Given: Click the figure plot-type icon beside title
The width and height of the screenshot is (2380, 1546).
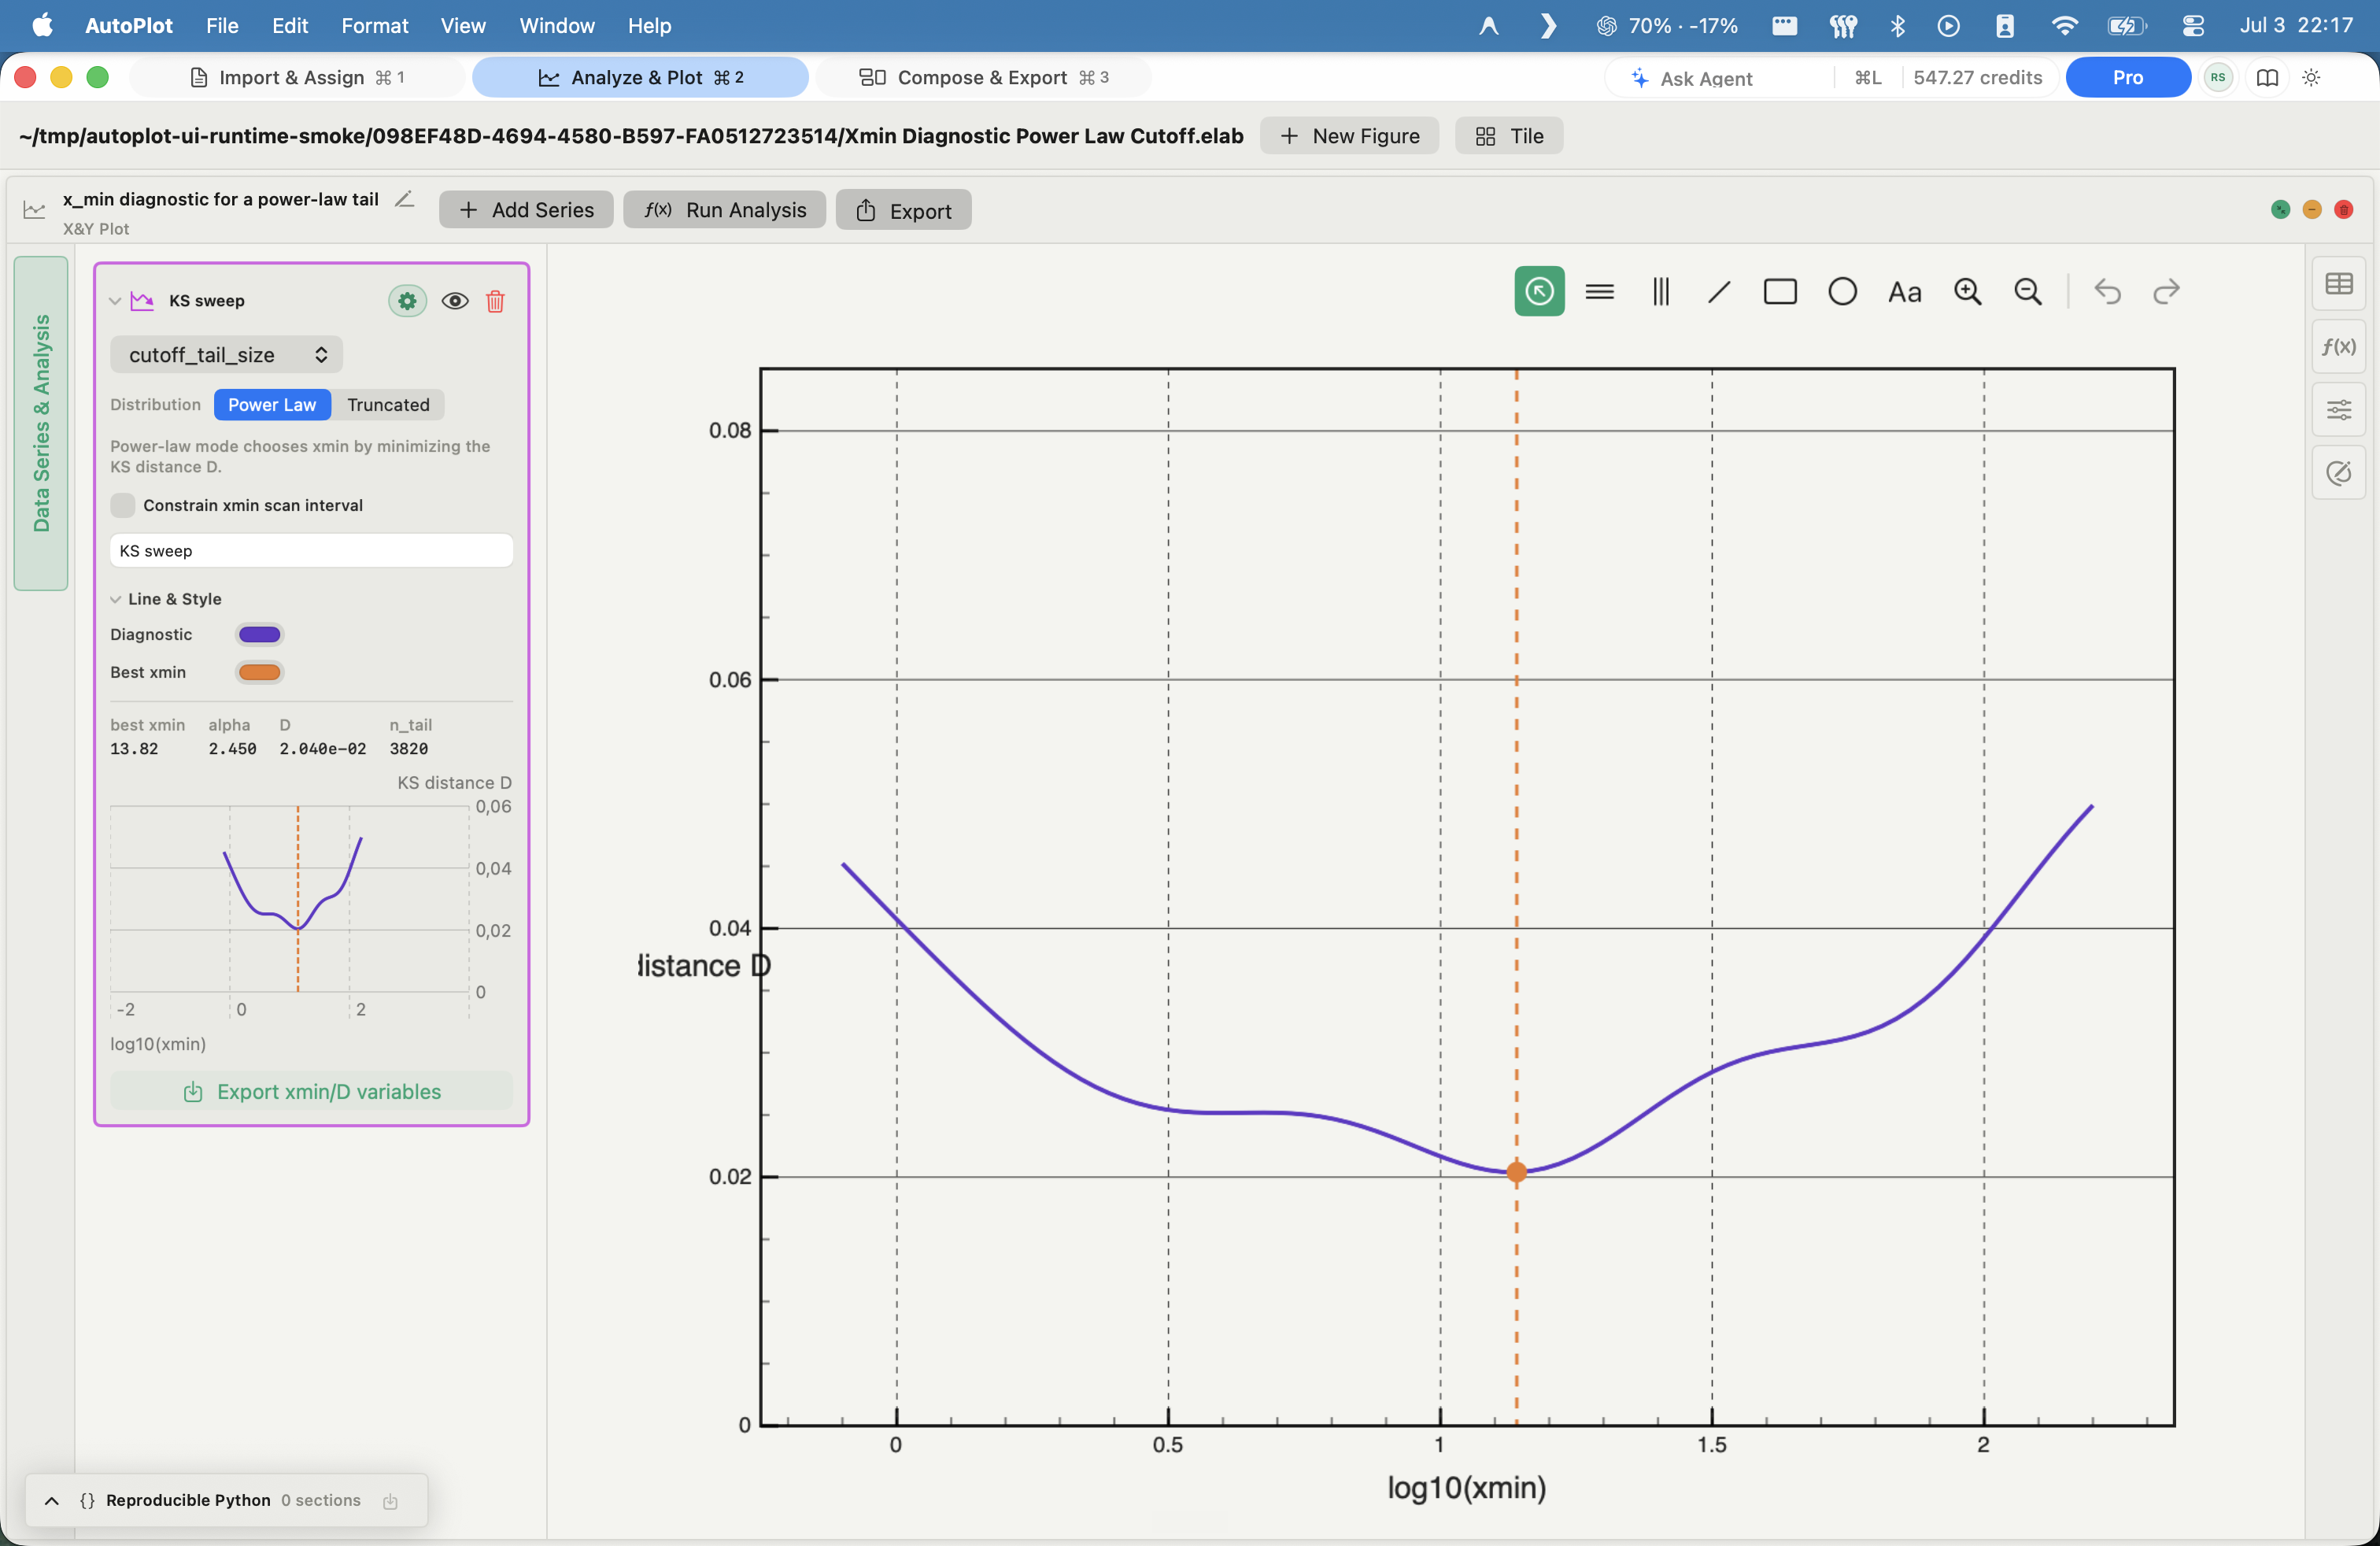Looking at the screenshot, I should coord(34,209).
